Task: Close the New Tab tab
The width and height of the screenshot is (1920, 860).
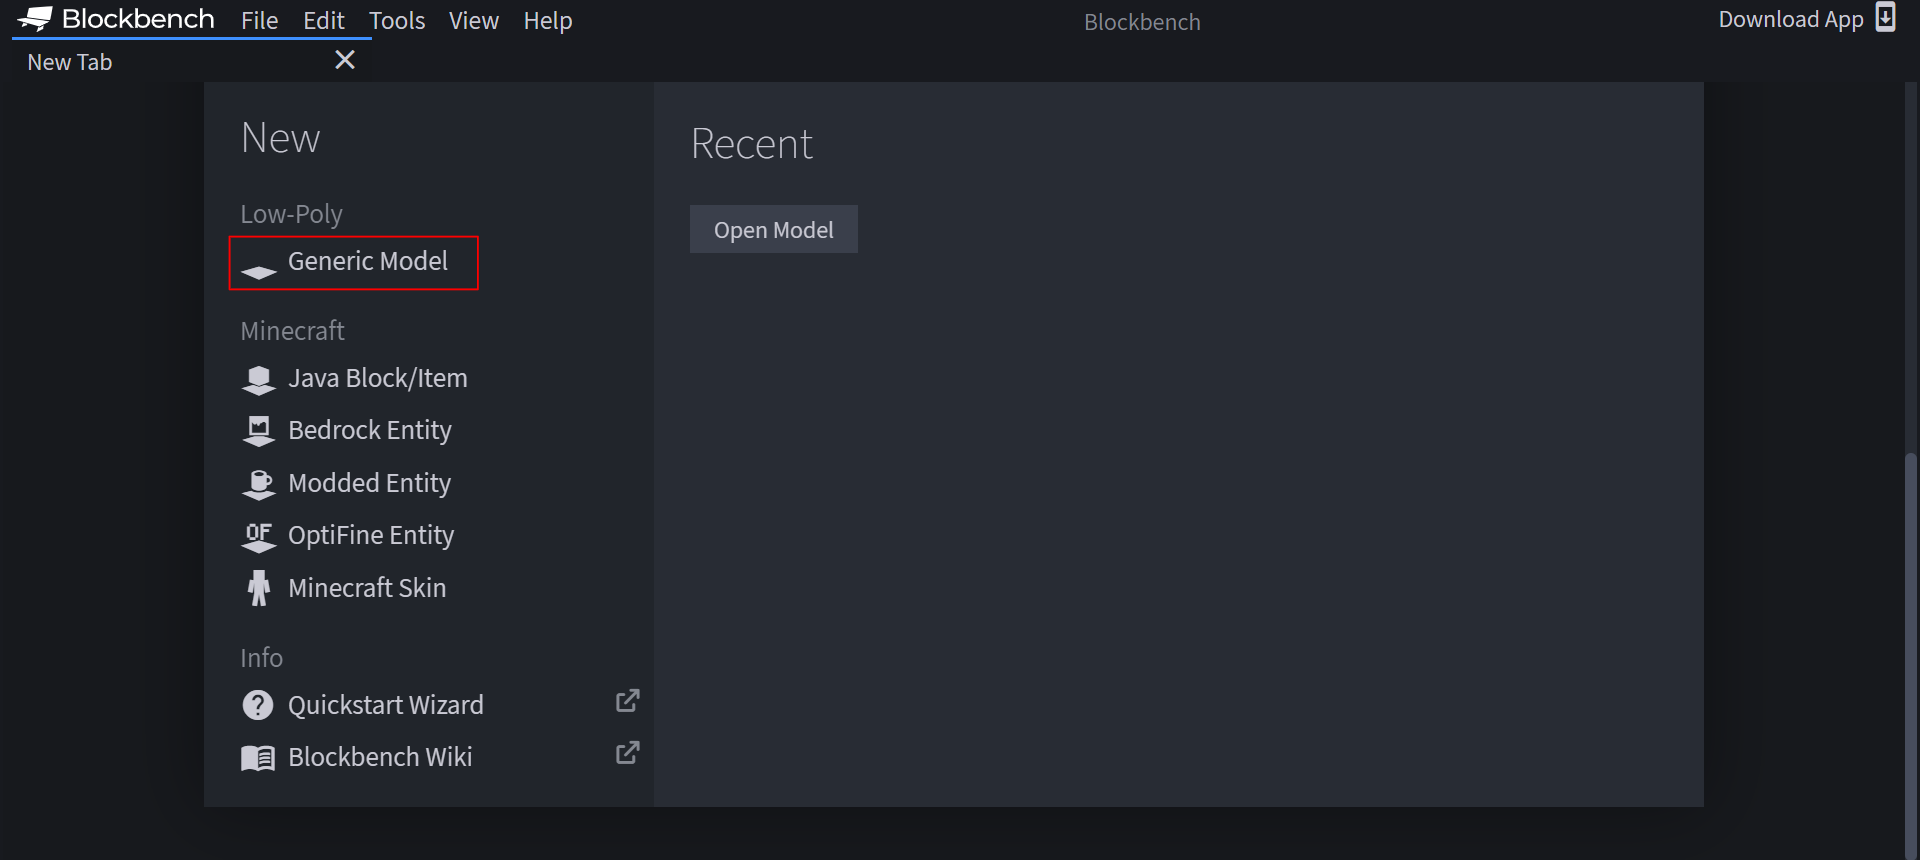Action: (x=345, y=60)
